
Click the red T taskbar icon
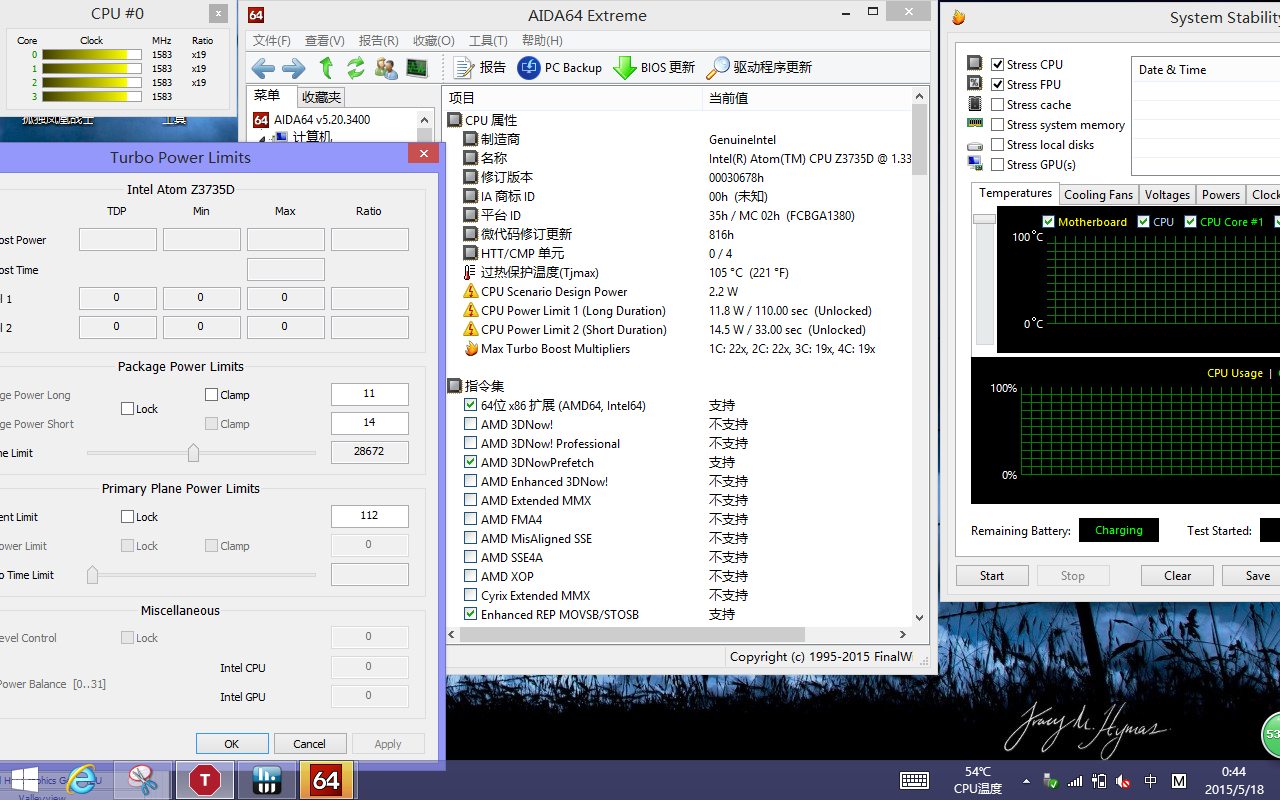(x=205, y=780)
